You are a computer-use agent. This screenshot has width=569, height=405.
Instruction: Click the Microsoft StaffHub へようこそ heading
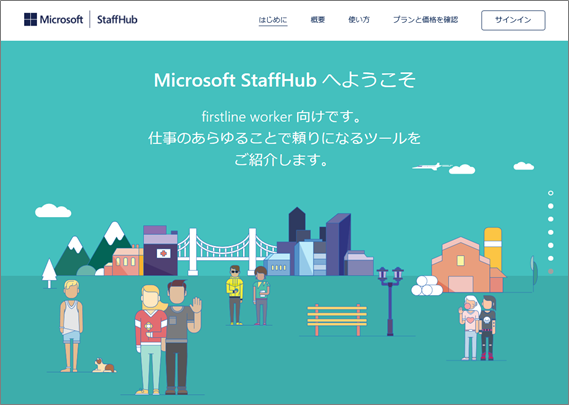pos(284,80)
